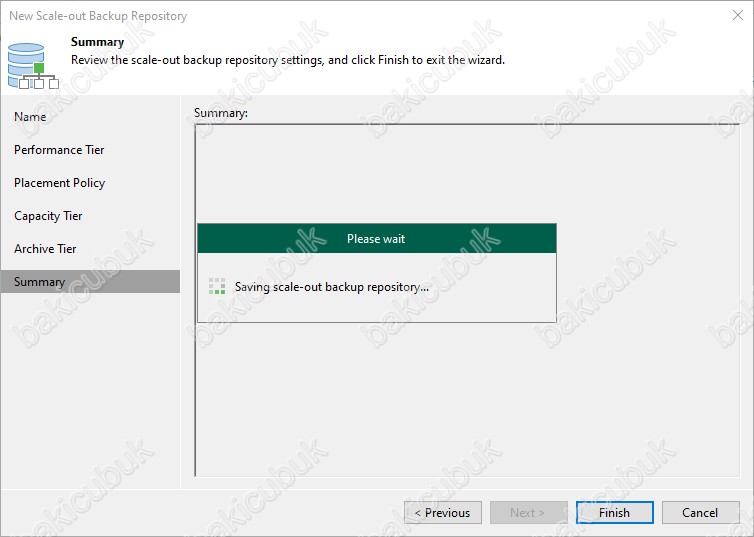Viewport: 754px width, 537px height.
Task: Cancel the repository wizard
Action: (x=701, y=512)
